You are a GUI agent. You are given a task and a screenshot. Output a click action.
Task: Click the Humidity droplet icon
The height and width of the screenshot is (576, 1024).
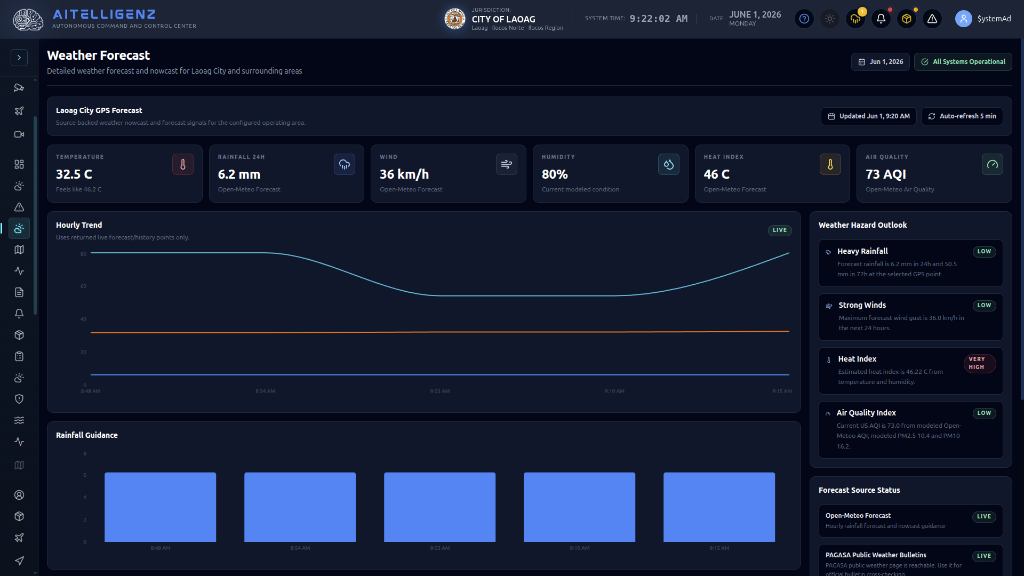[669, 165]
